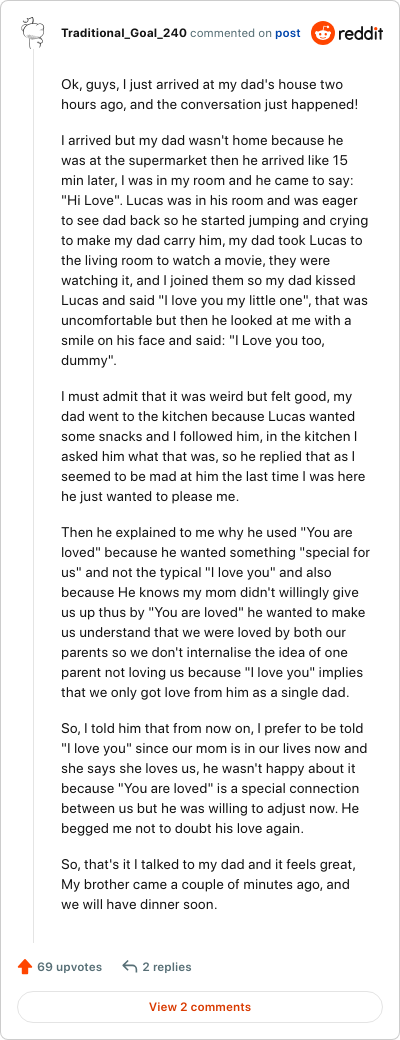Image resolution: width=400 pixels, height=1040 pixels.
Task: Click the Snoo avatar icon of the commenter
Action: coord(32,32)
